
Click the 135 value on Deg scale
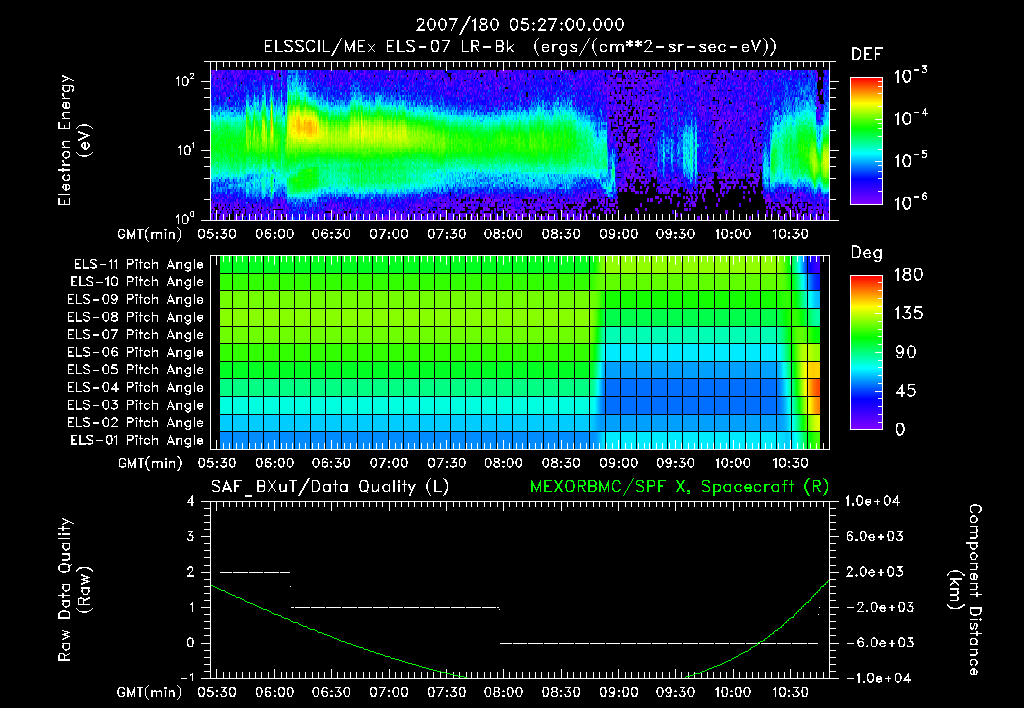[x=908, y=314]
